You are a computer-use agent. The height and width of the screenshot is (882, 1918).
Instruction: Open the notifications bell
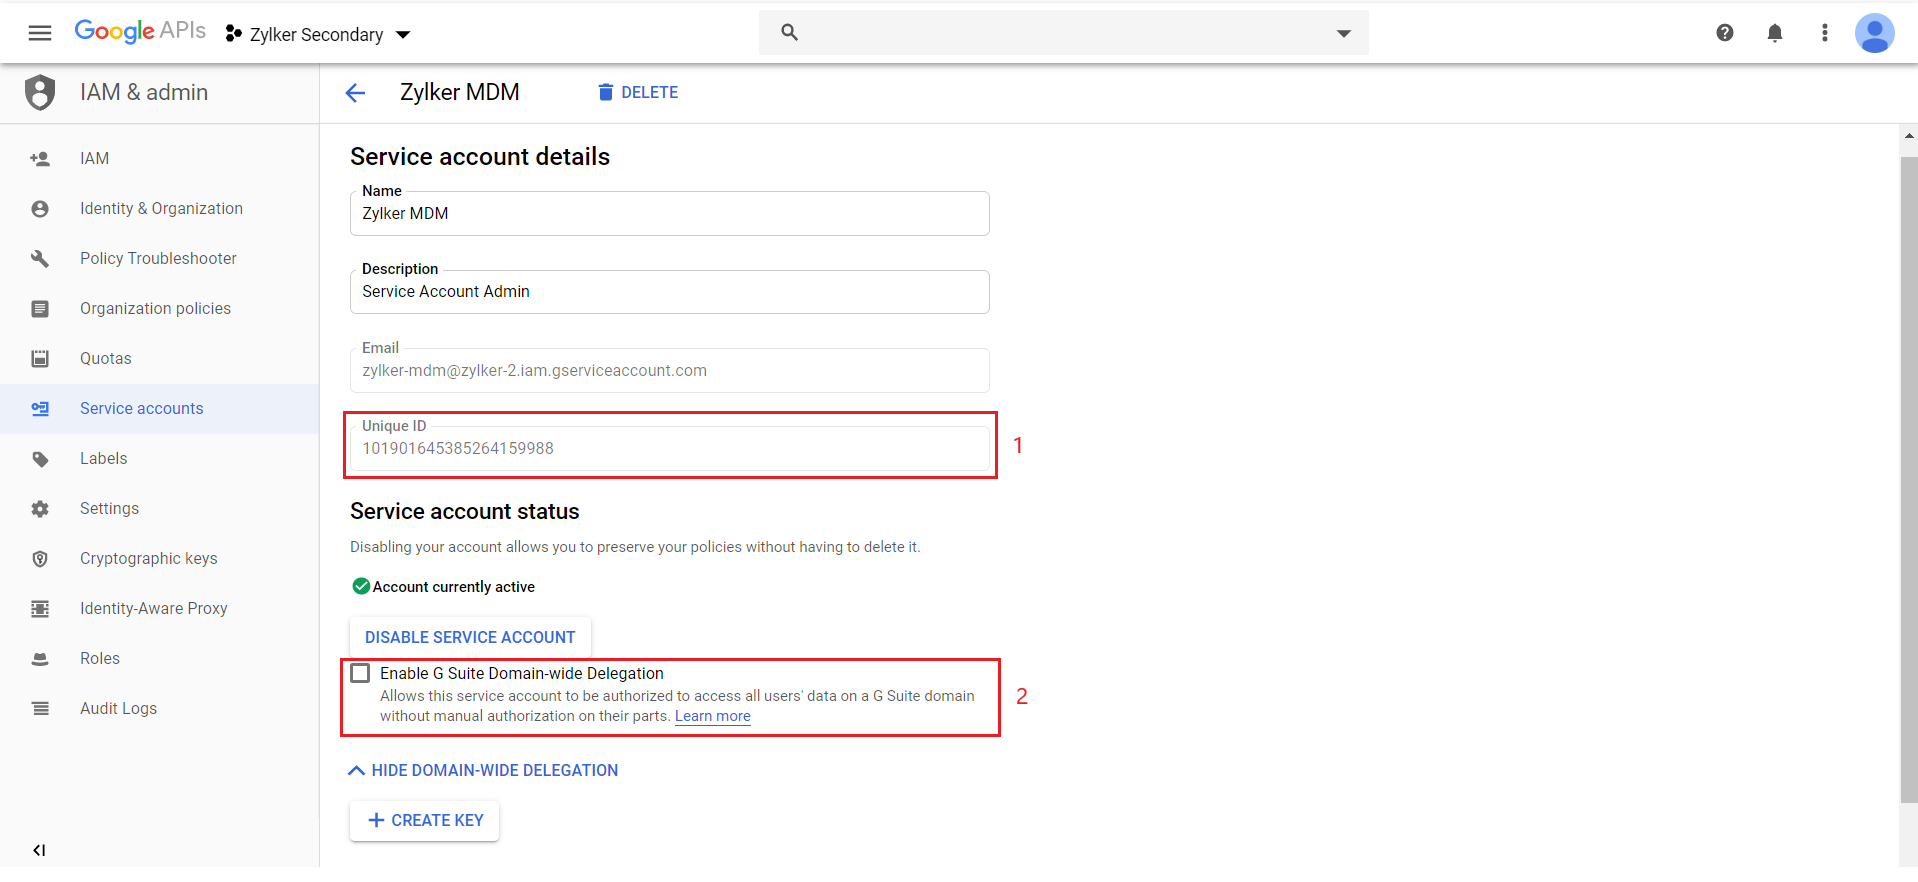[x=1774, y=33]
